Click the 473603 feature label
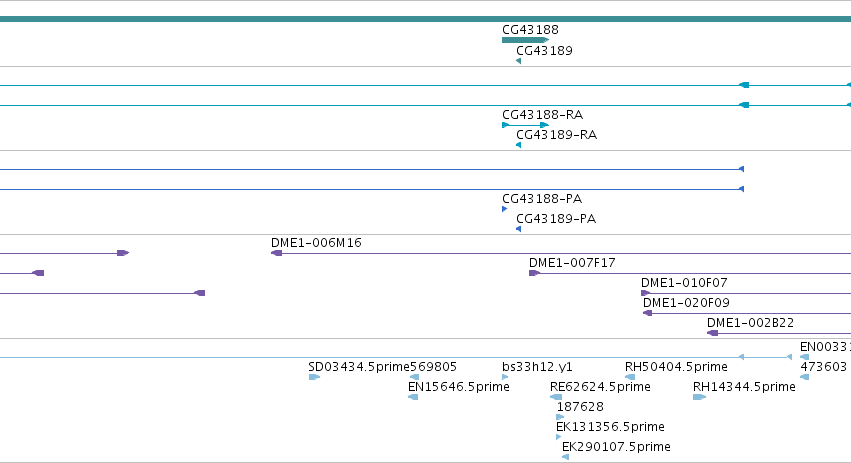Image resolution: width=851 pixels, height=463 pixels. click(x=823, y=367)
